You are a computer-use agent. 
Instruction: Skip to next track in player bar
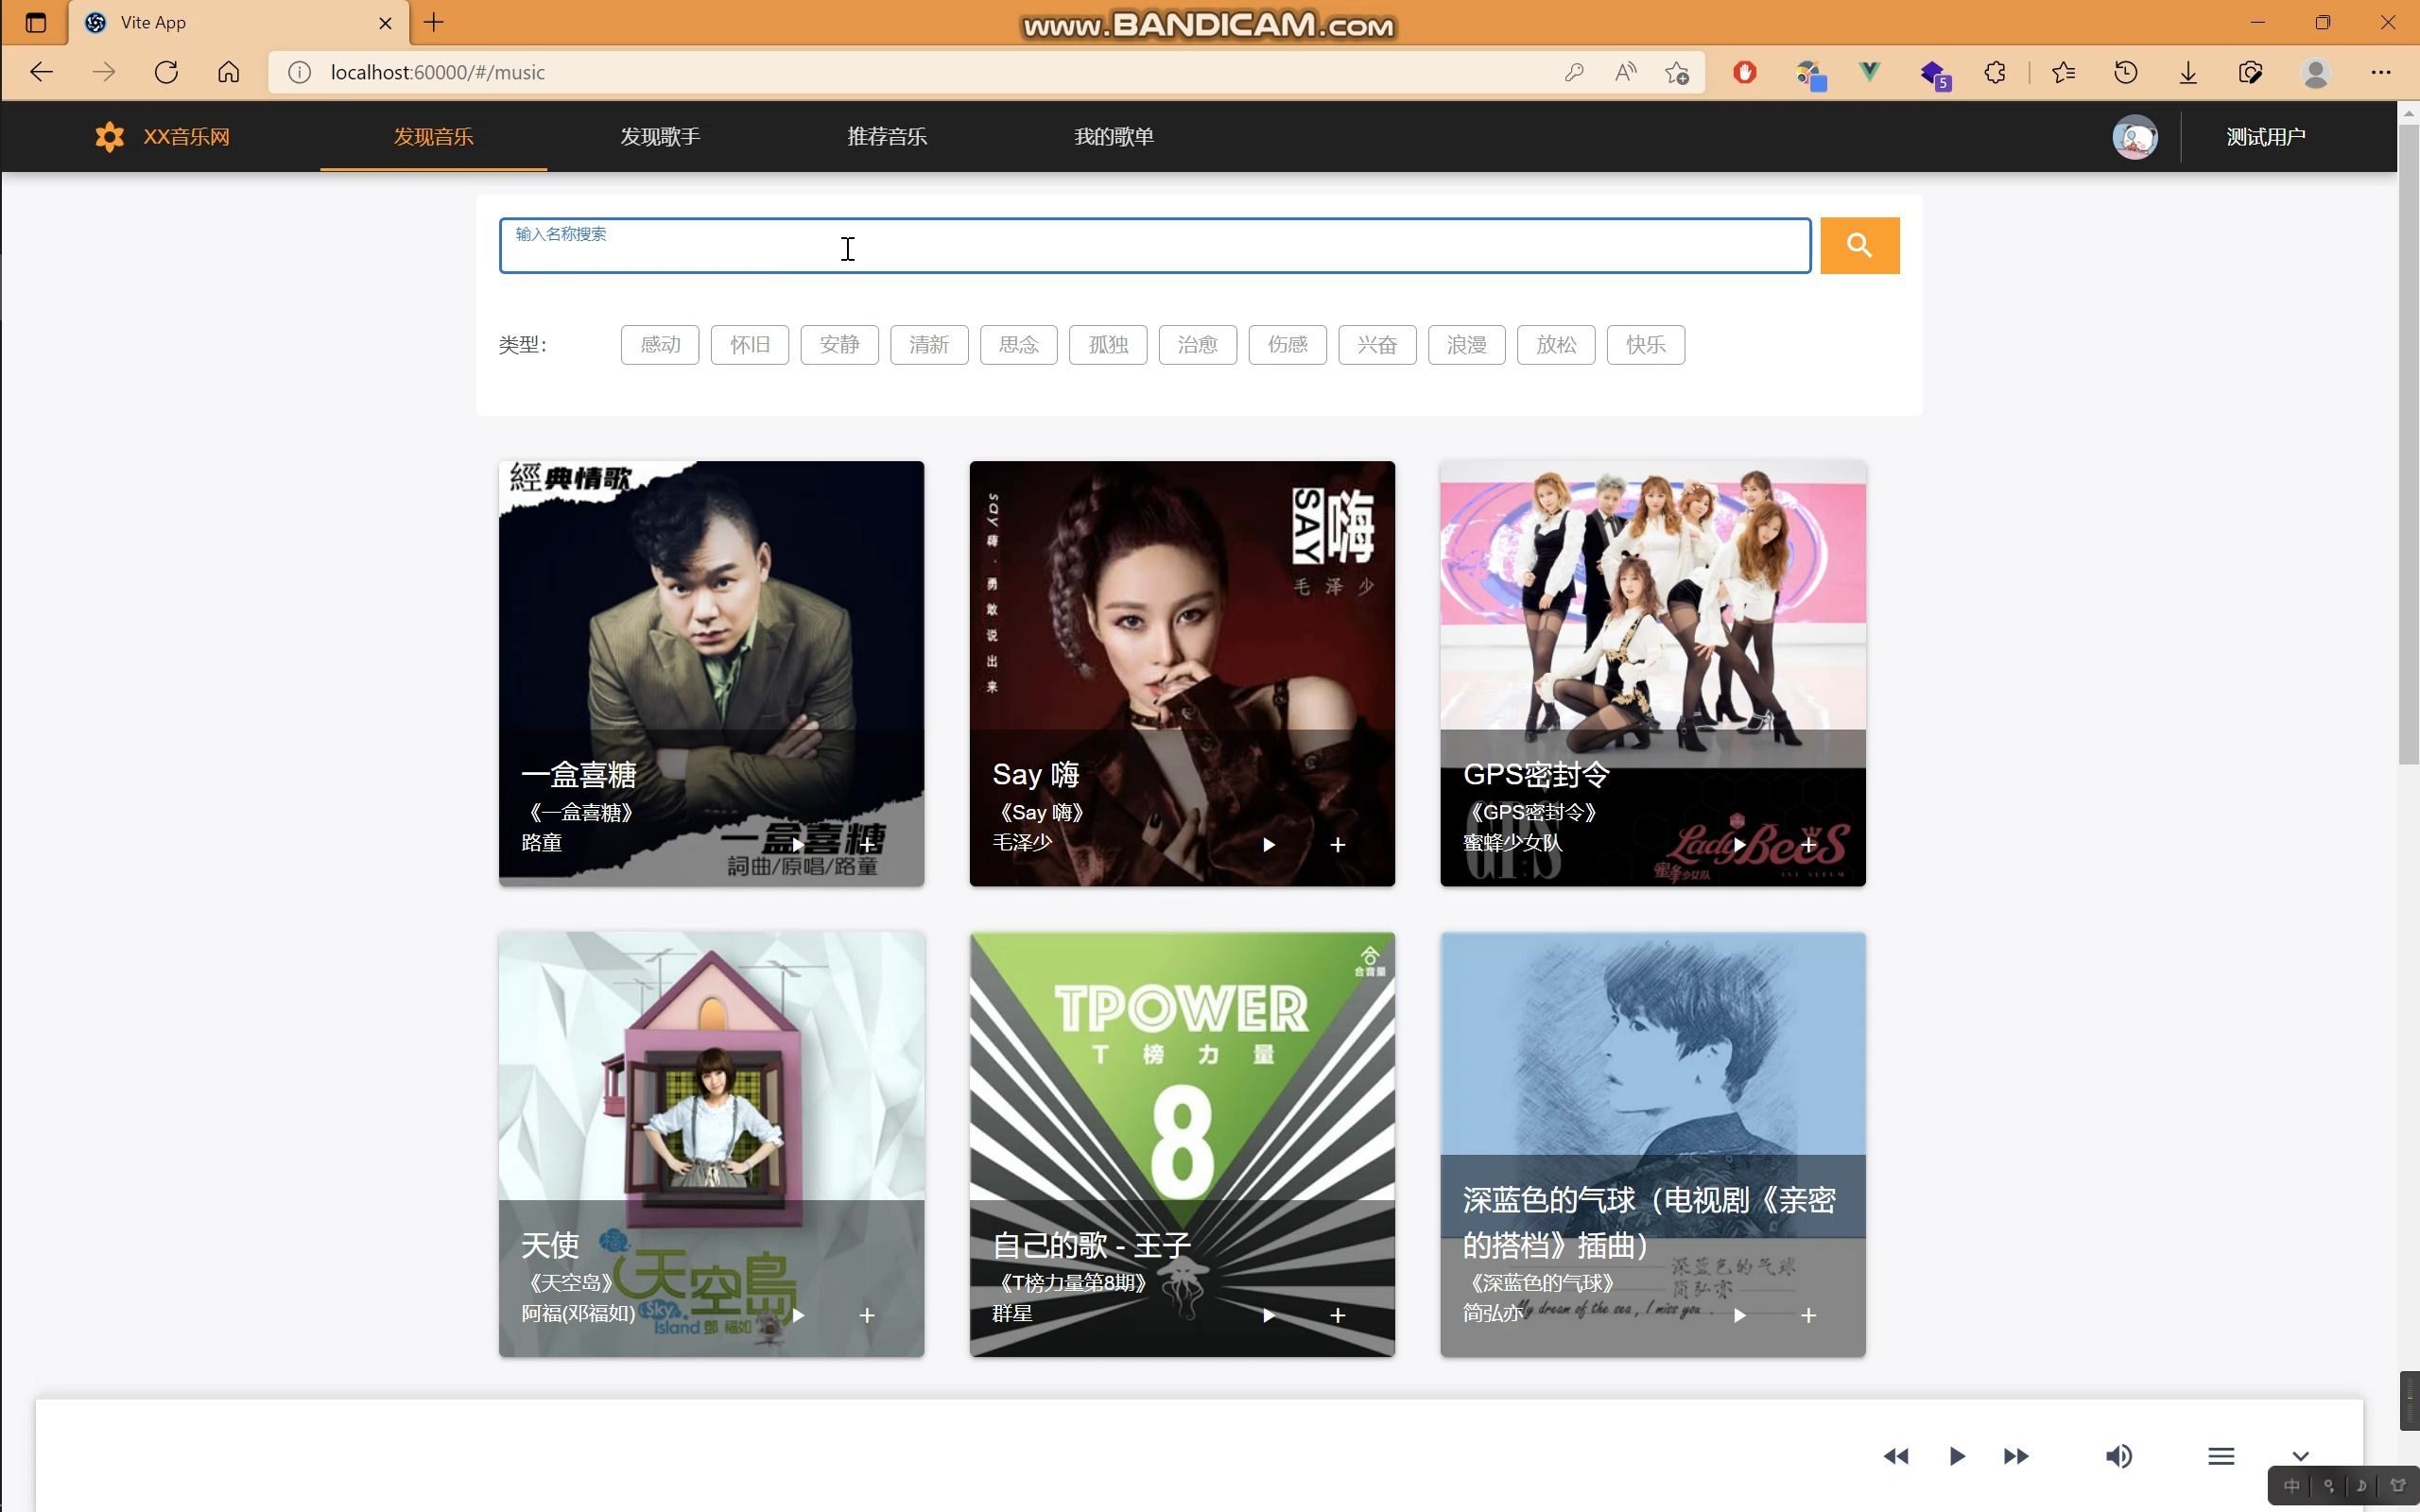tap(2016, 1456)
